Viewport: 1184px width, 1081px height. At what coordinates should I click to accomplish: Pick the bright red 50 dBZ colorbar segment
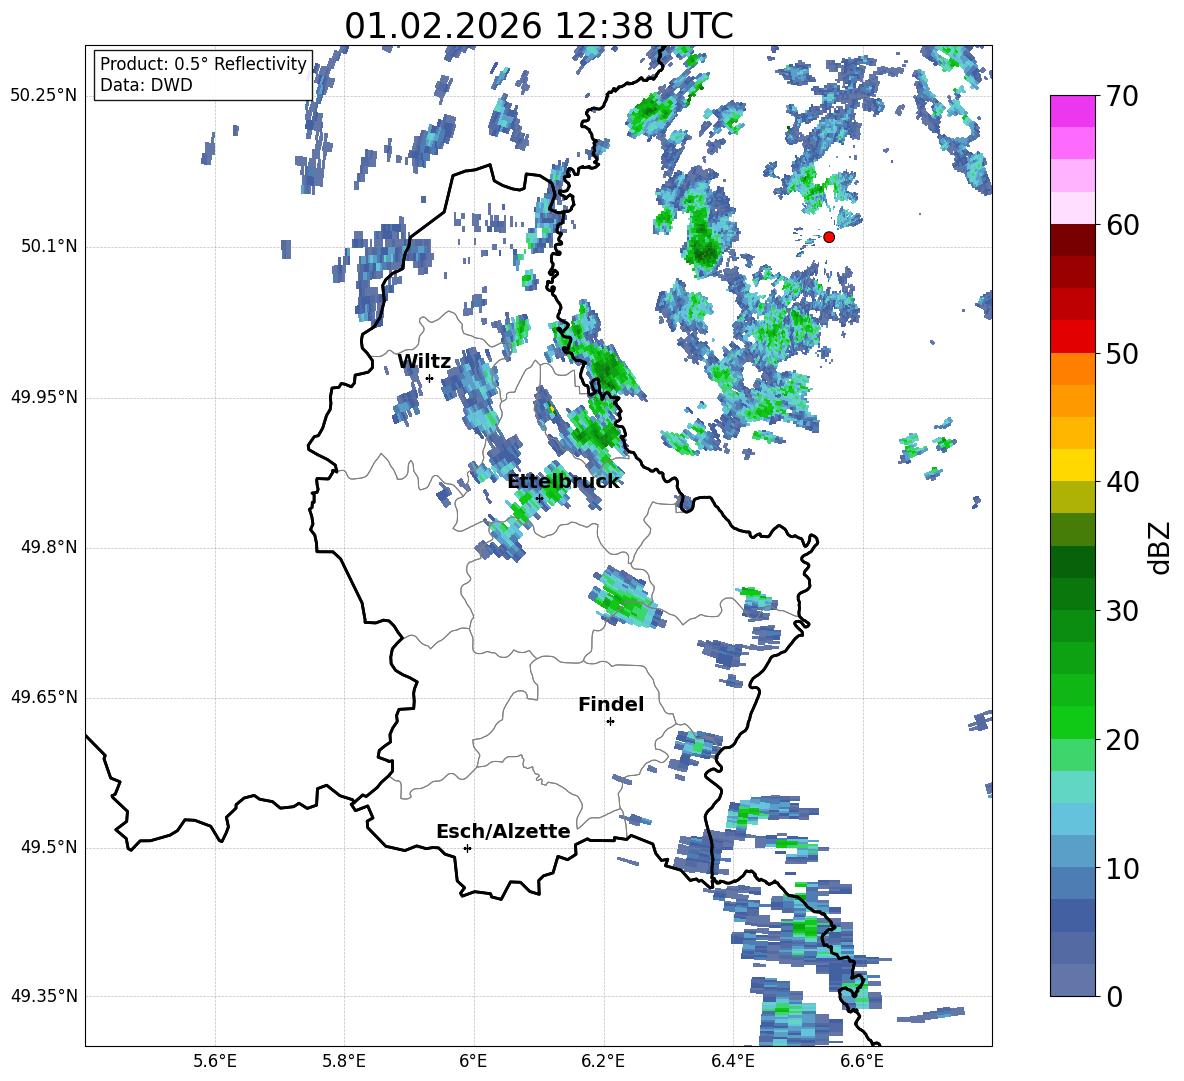tap(1073, 336)
